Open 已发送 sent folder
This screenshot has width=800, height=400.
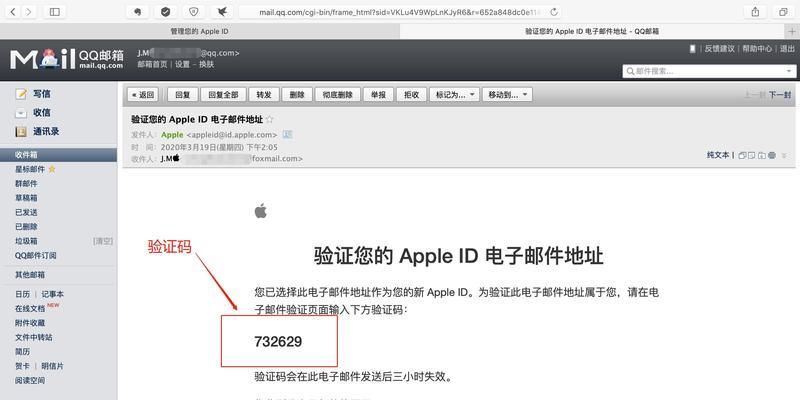pyautogui.click(x=26, y=212)
